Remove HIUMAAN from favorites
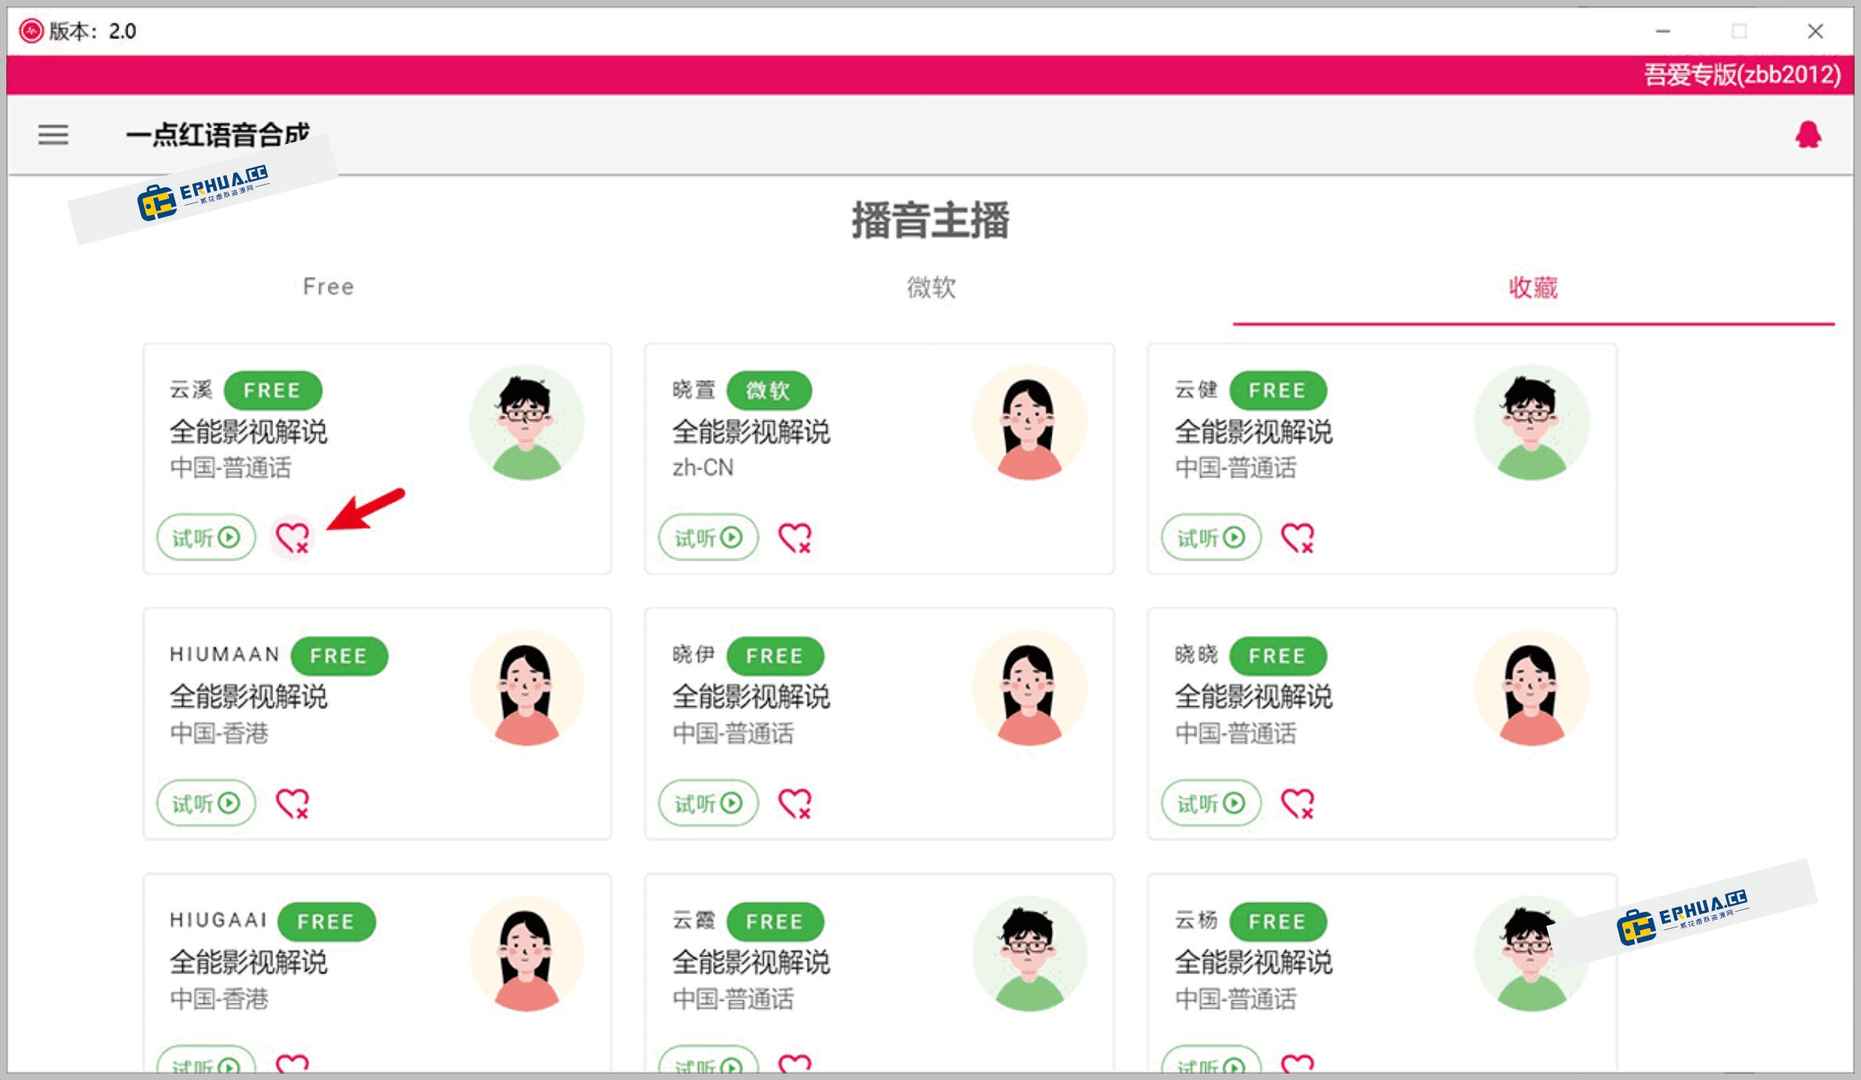Viewport: 1861px width, 1080px height. (293, 803)
